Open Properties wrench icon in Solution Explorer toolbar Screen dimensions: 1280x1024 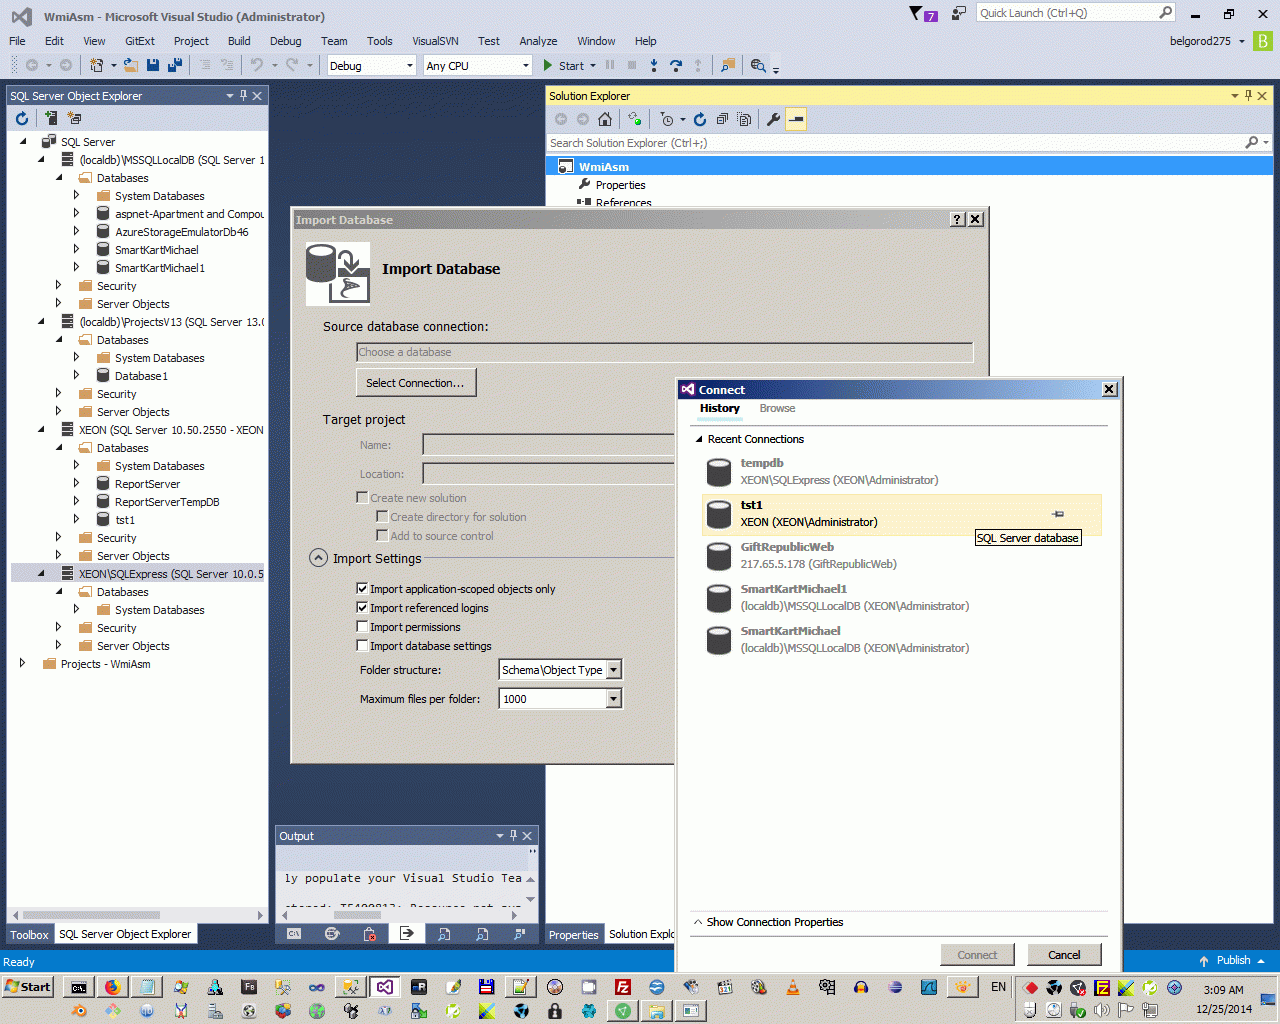pos(773,119)
